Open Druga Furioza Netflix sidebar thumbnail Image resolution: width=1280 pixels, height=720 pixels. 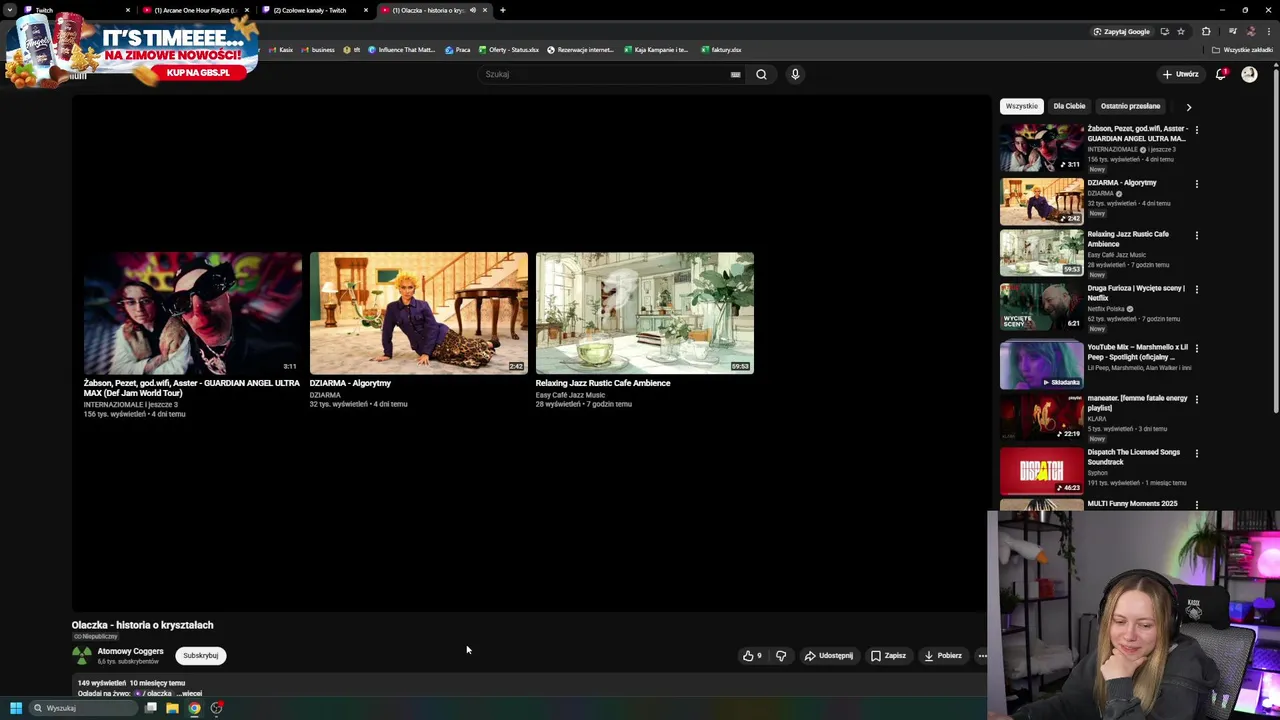tap(1041, 307)
